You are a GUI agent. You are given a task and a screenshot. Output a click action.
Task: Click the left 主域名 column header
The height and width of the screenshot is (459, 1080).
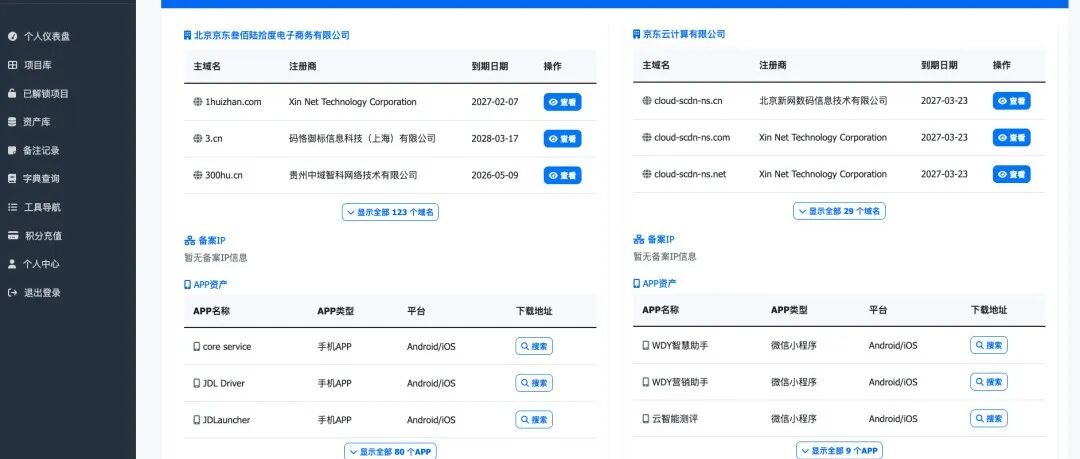(x=207, y=66)
